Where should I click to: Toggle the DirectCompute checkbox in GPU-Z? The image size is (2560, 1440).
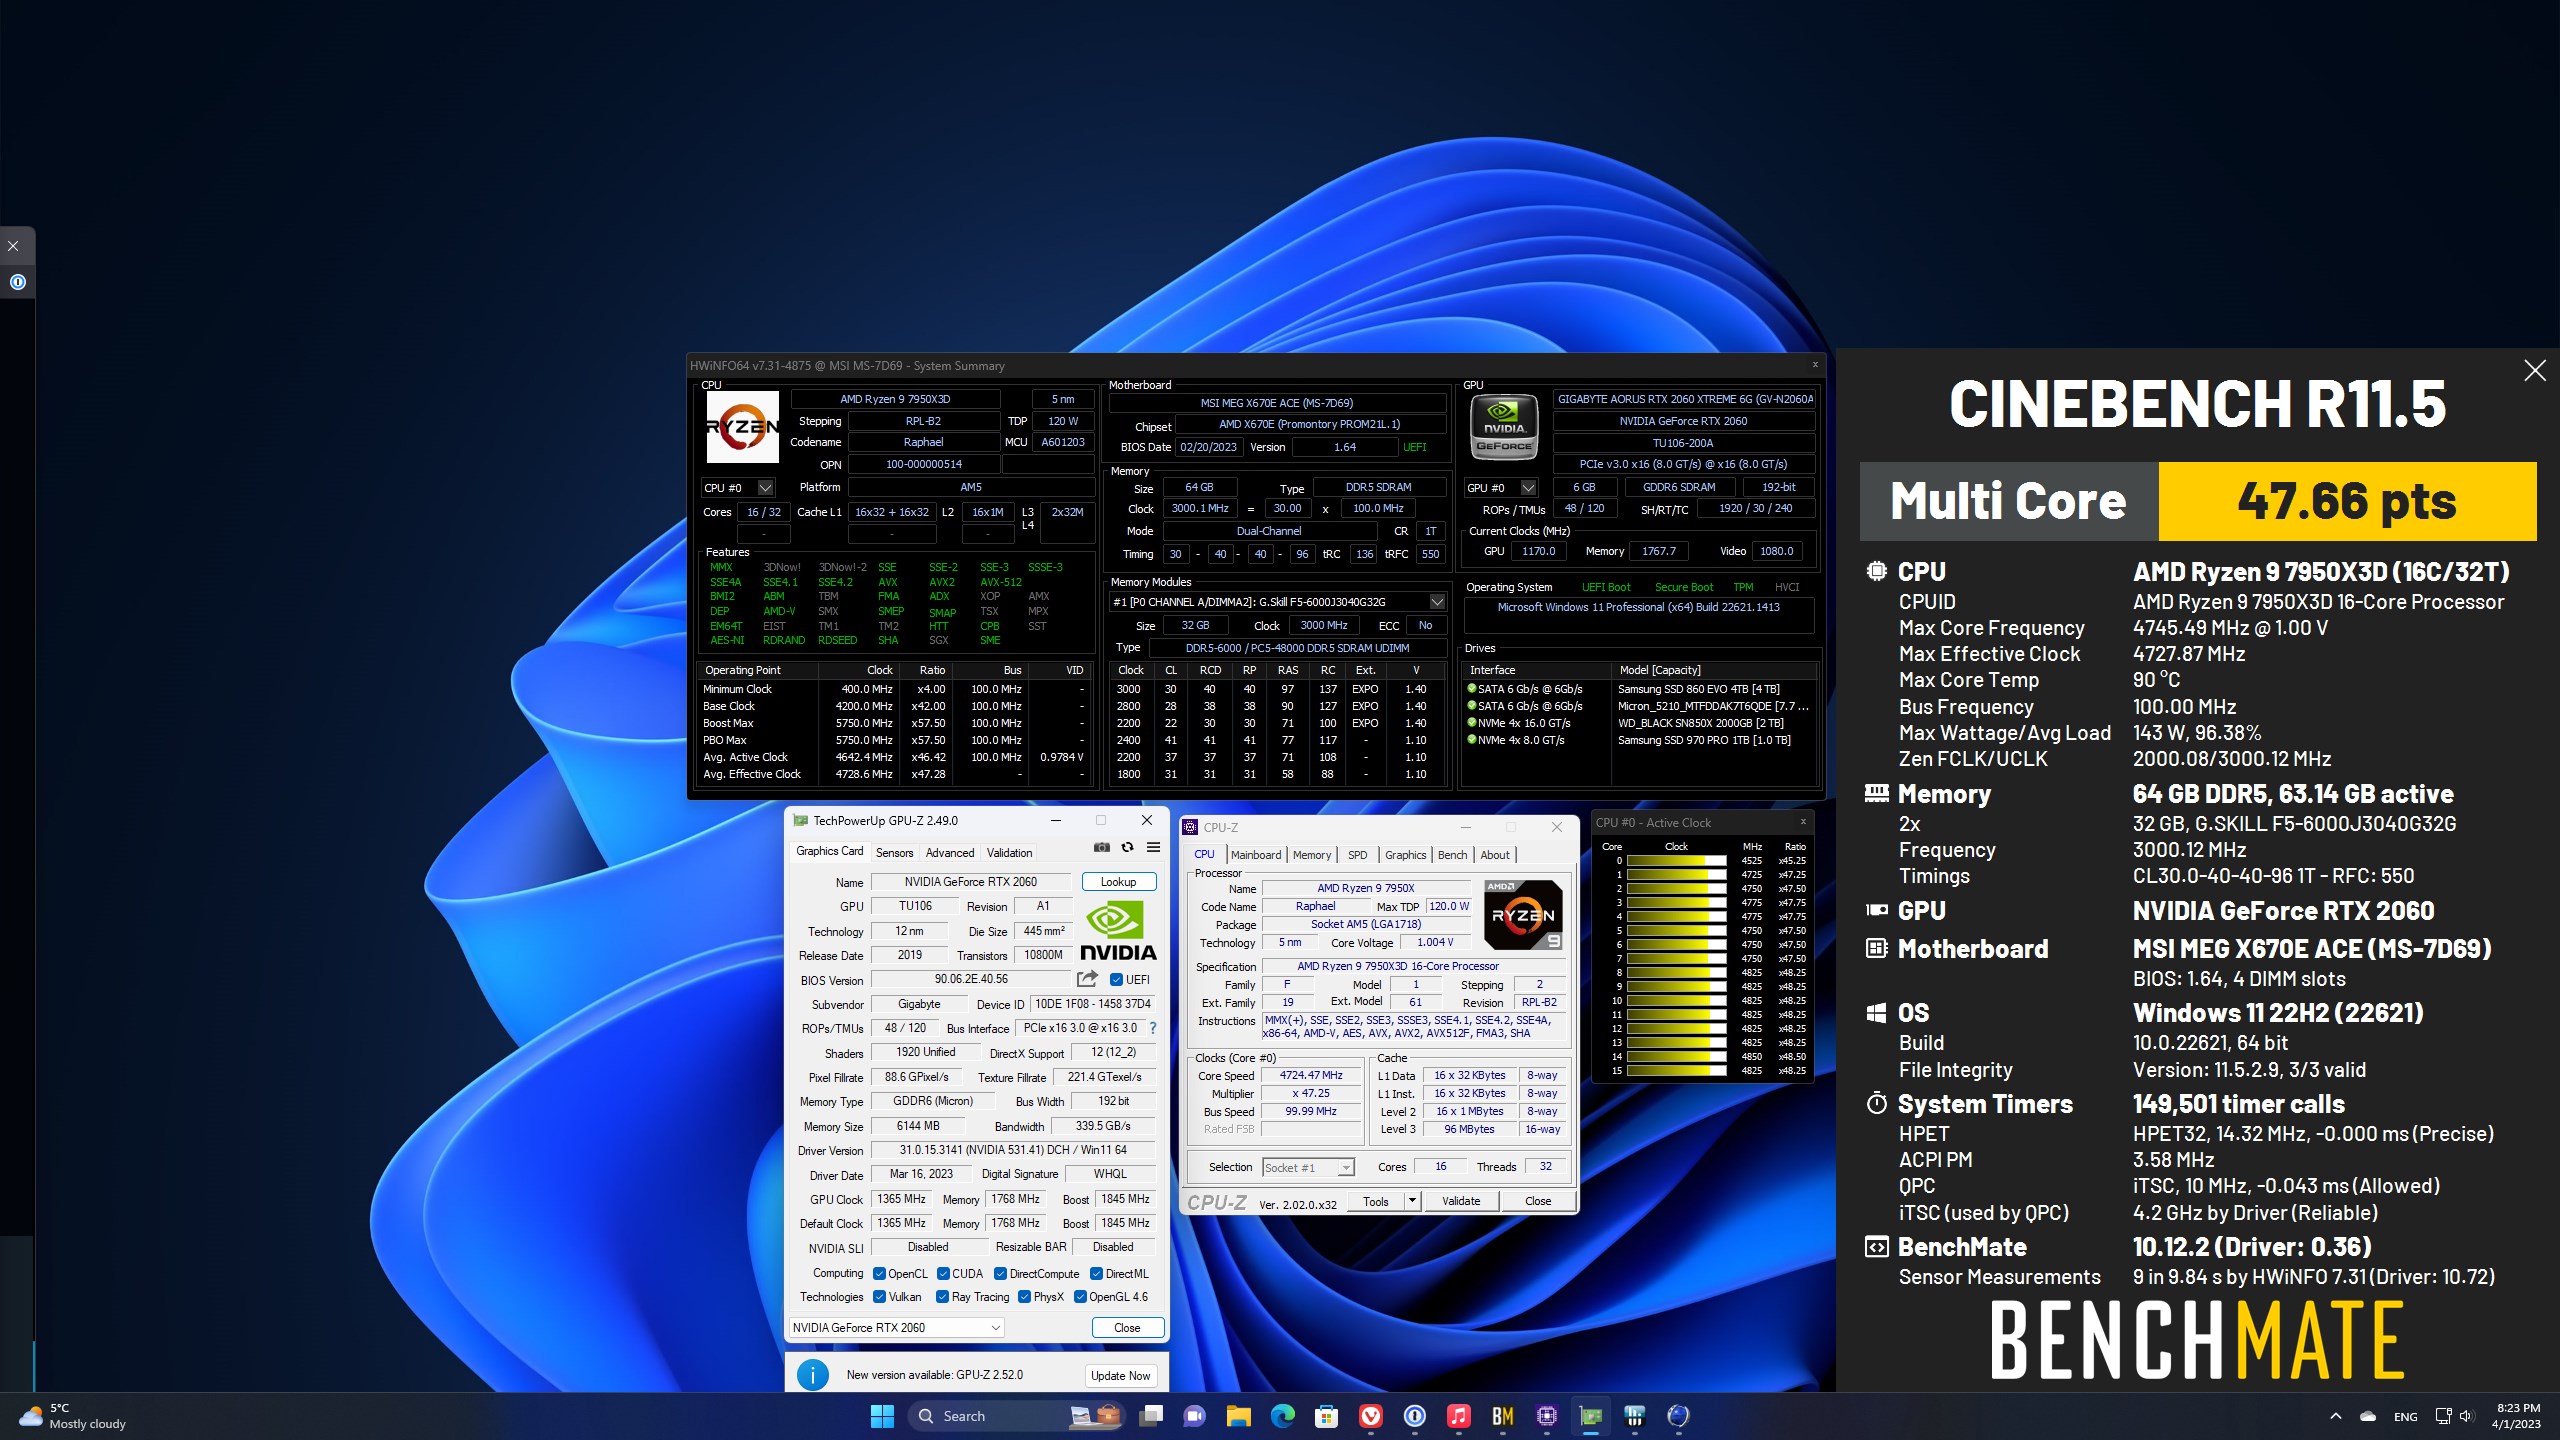(x=1000, y=1274)
